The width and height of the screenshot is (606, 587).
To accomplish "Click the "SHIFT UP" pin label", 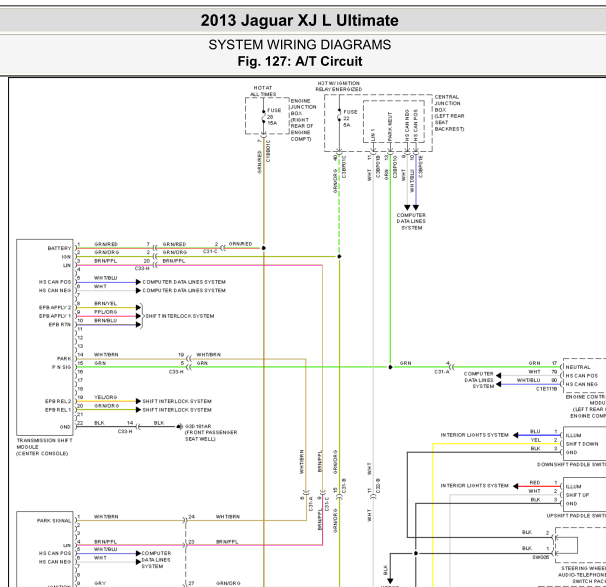I will tap(577, 495).
